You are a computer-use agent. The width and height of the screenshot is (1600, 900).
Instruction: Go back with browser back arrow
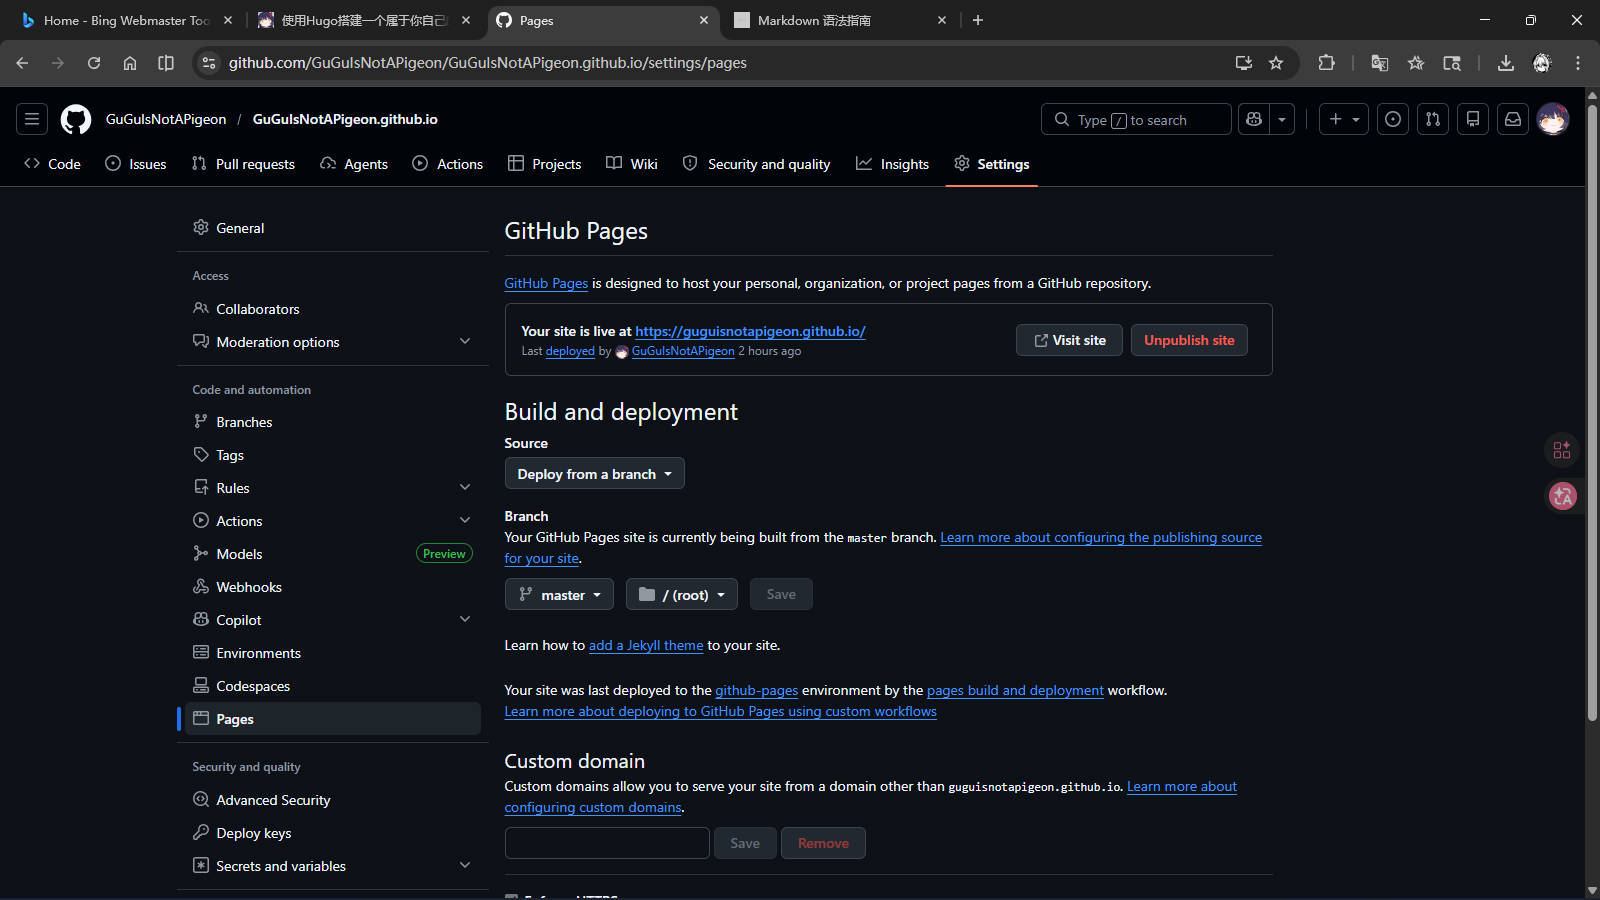tap(22, 63)
